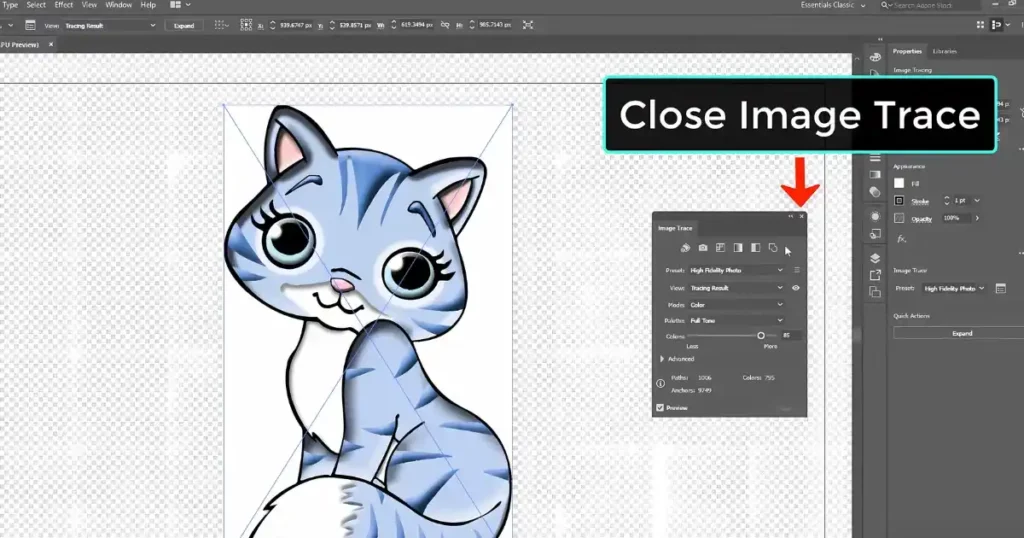Open the manage presets menu beside Preset
This screenshot has height=538, width=1024.
(797, 270)
